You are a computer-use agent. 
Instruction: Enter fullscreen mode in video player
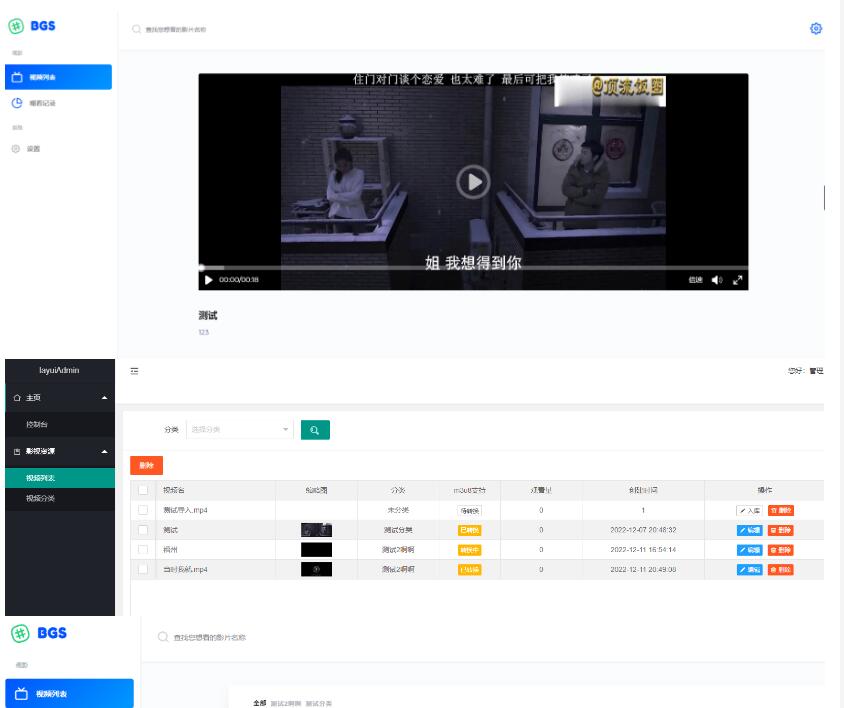click(738, 280)
